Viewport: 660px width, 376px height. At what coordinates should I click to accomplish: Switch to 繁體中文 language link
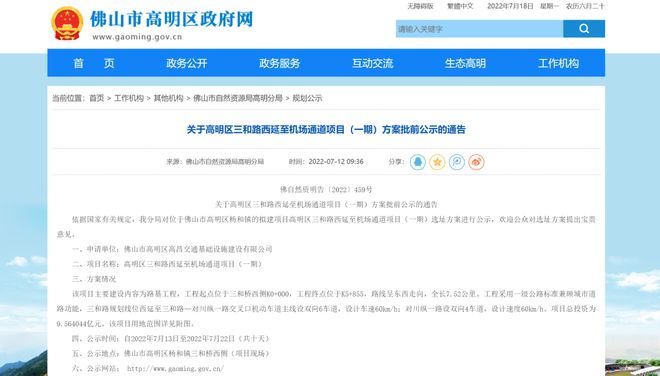pyautogui.click(x=460, y=6)
